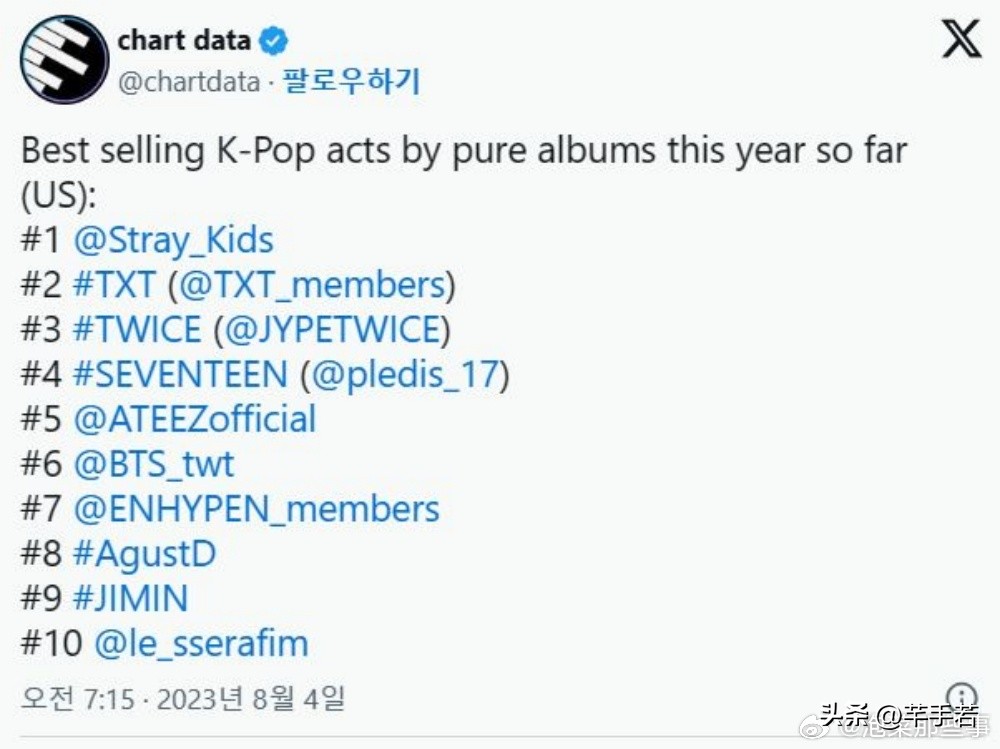Open the @Stray_Kids mention at rank #1
This screenshot has width=1000, height=749.
tap(175, 240)
